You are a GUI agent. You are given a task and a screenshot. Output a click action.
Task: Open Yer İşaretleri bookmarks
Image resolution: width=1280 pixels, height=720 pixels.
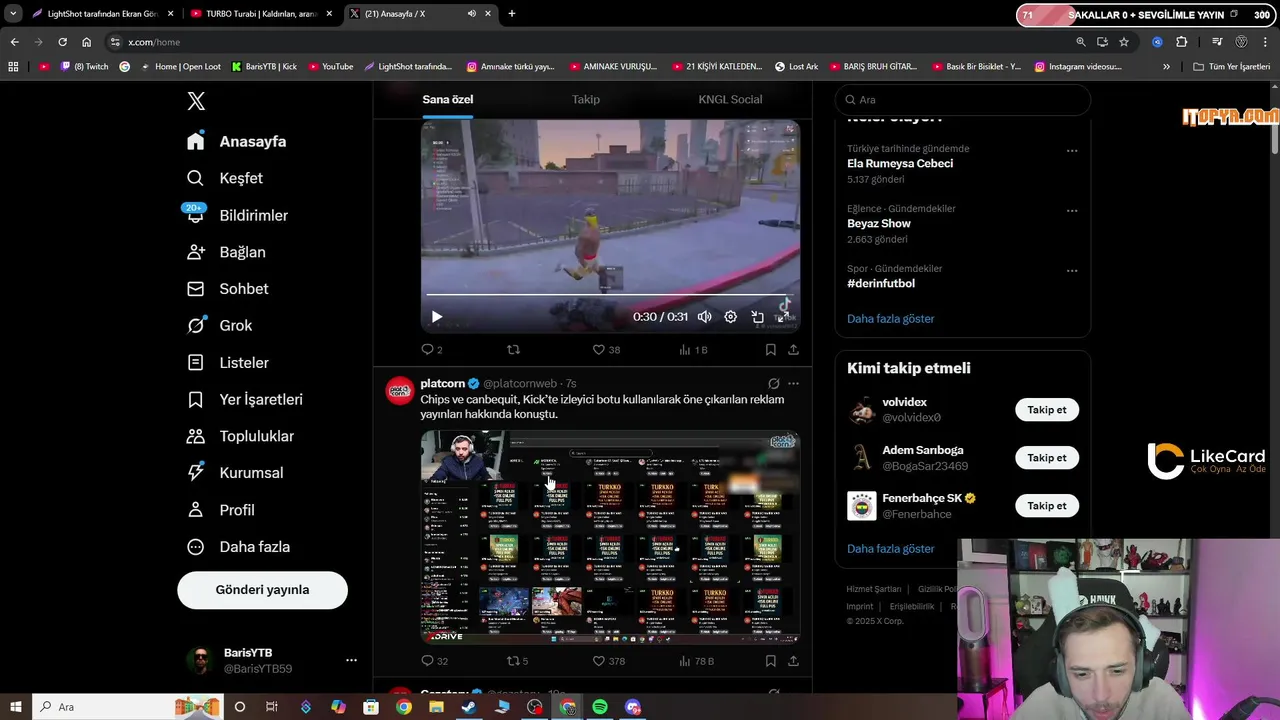(x=244, y=399)
